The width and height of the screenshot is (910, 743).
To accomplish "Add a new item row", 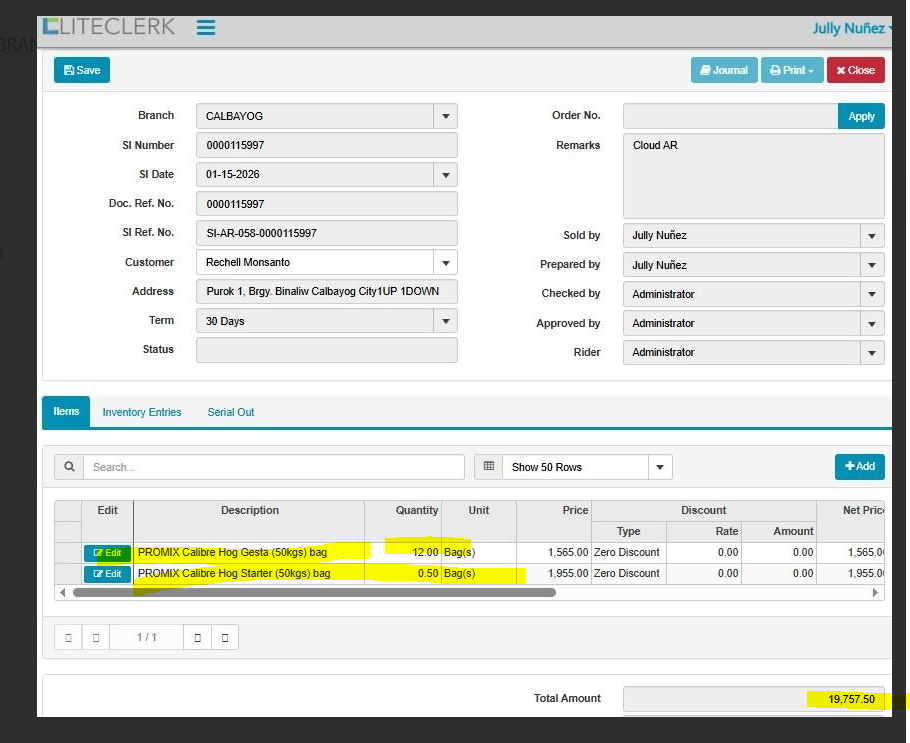I will 859,466.
